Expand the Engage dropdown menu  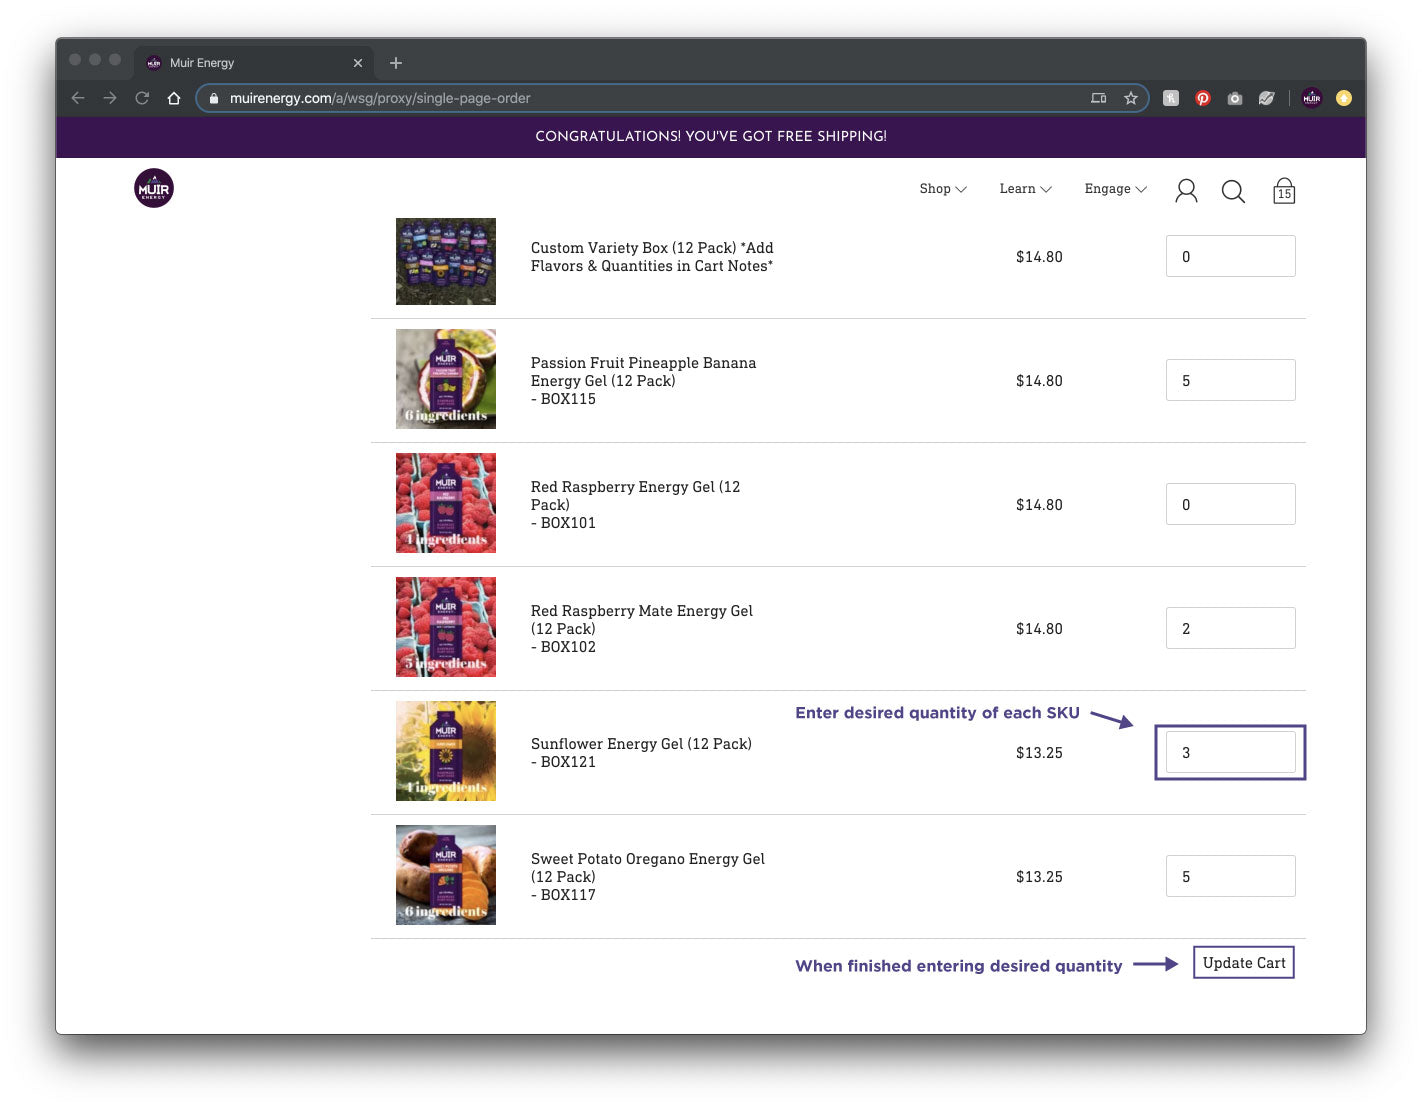[1115, 189]
